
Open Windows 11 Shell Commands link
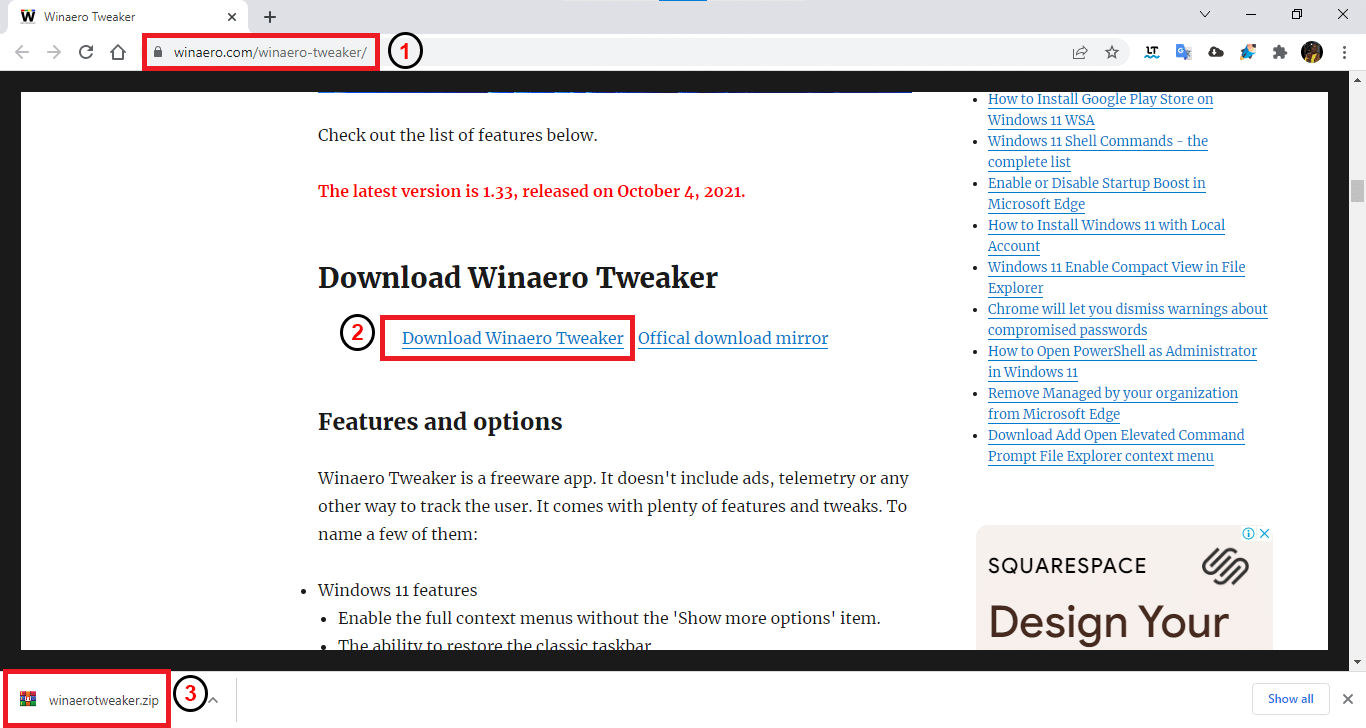(x=1098, y=151)
